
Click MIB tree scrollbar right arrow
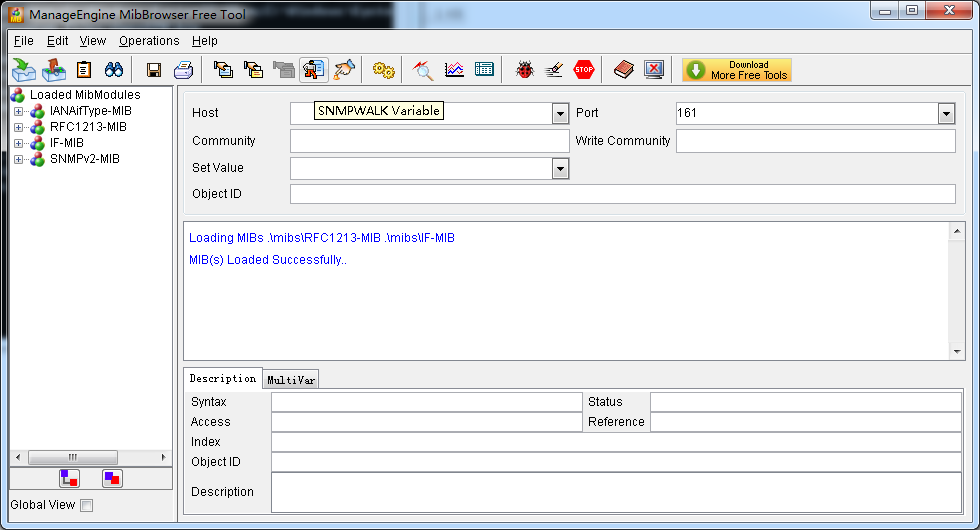click(164, 458)
